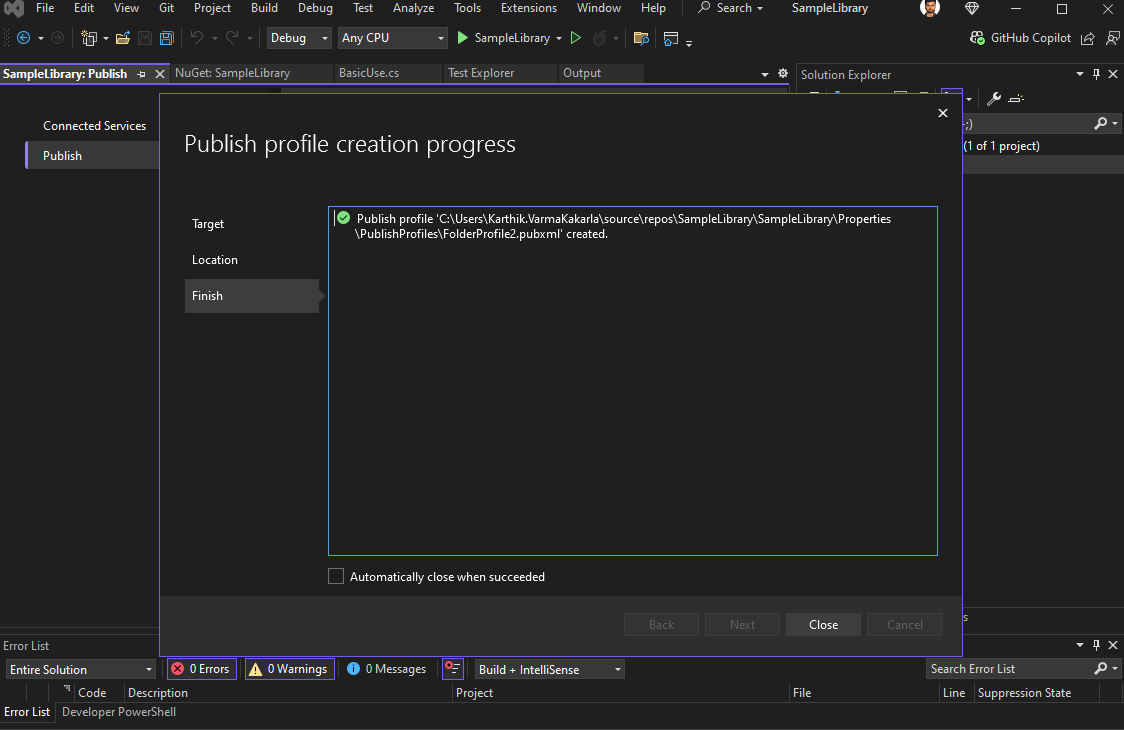Close the publish profile dialog with X

[x=943, y=113]
